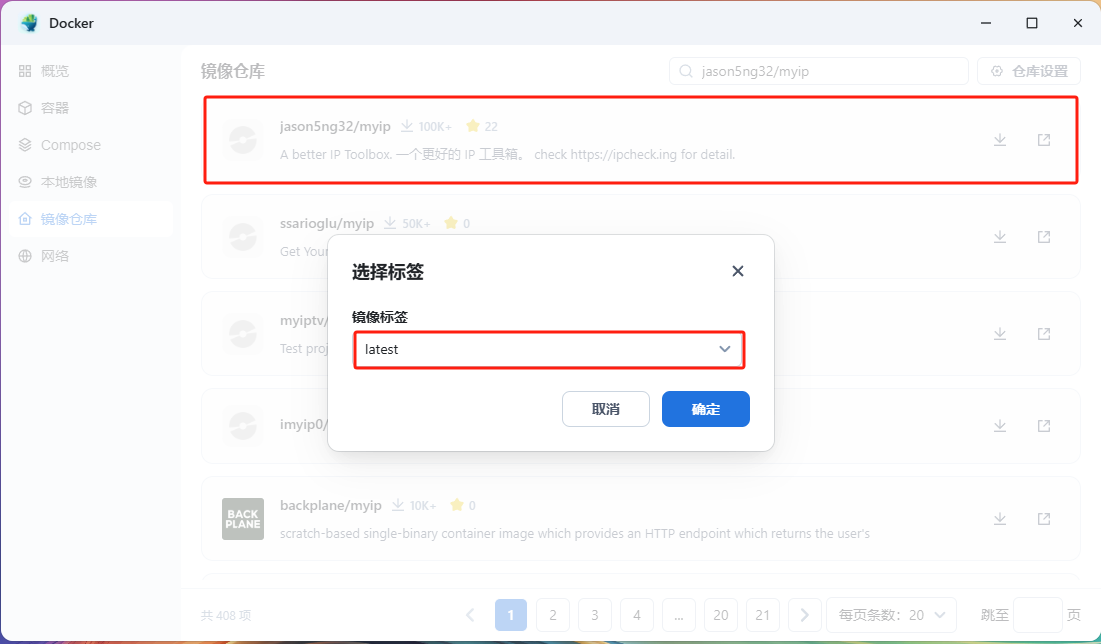Select the backplane/myip repository name
The image size is (1101, 644).
pyautogui.click(x=331, y=506)
